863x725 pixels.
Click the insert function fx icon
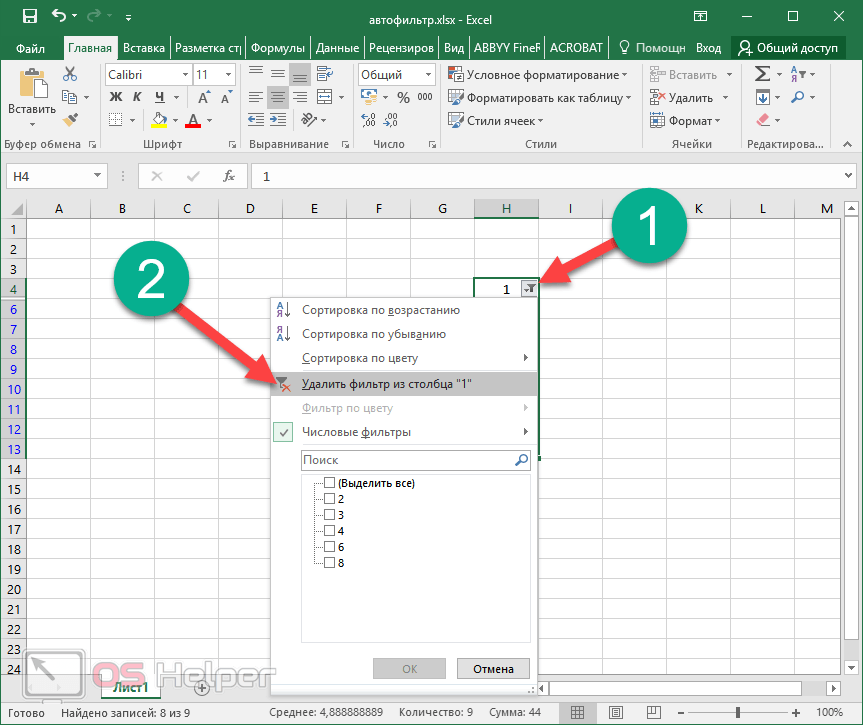pyautogui.click(x=229, y=176)
